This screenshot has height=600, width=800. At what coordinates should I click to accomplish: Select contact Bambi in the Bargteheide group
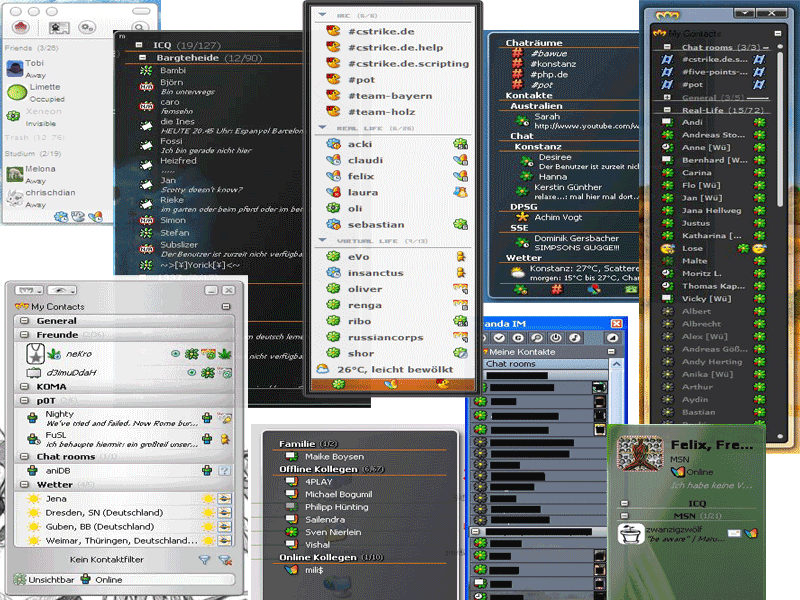coord(172,70)
